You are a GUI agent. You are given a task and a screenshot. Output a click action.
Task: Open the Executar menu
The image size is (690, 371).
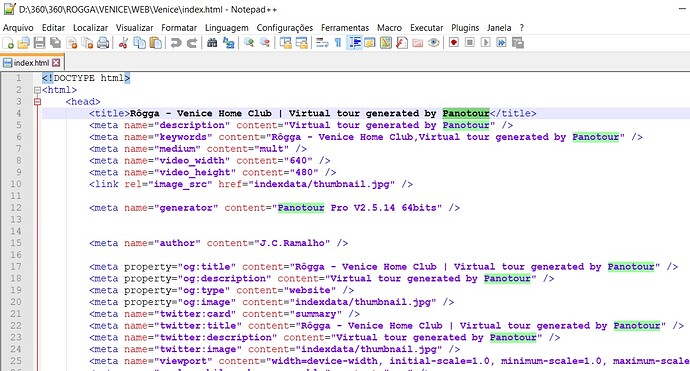[426, 28]
